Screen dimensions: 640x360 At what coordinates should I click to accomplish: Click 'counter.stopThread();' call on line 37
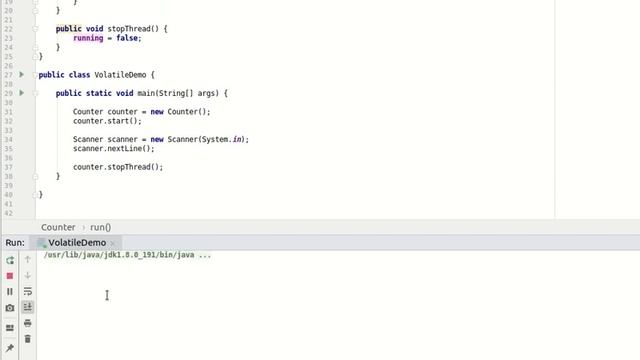point(118,167)
